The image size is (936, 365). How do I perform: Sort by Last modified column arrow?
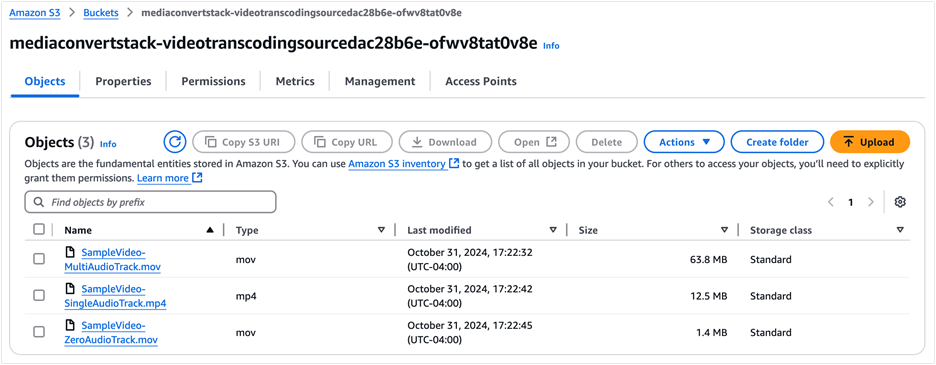click(x=553, y=230)
